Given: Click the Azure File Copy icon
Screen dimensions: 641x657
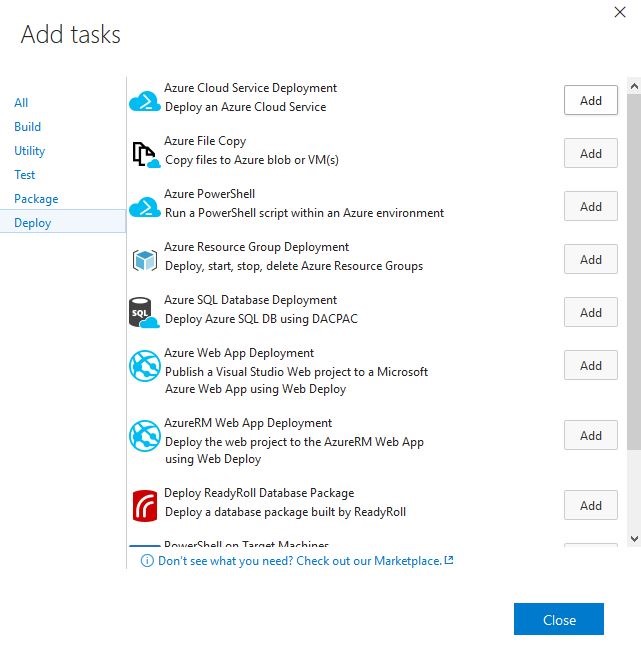Looking at the screenshot, I should 145,154.
